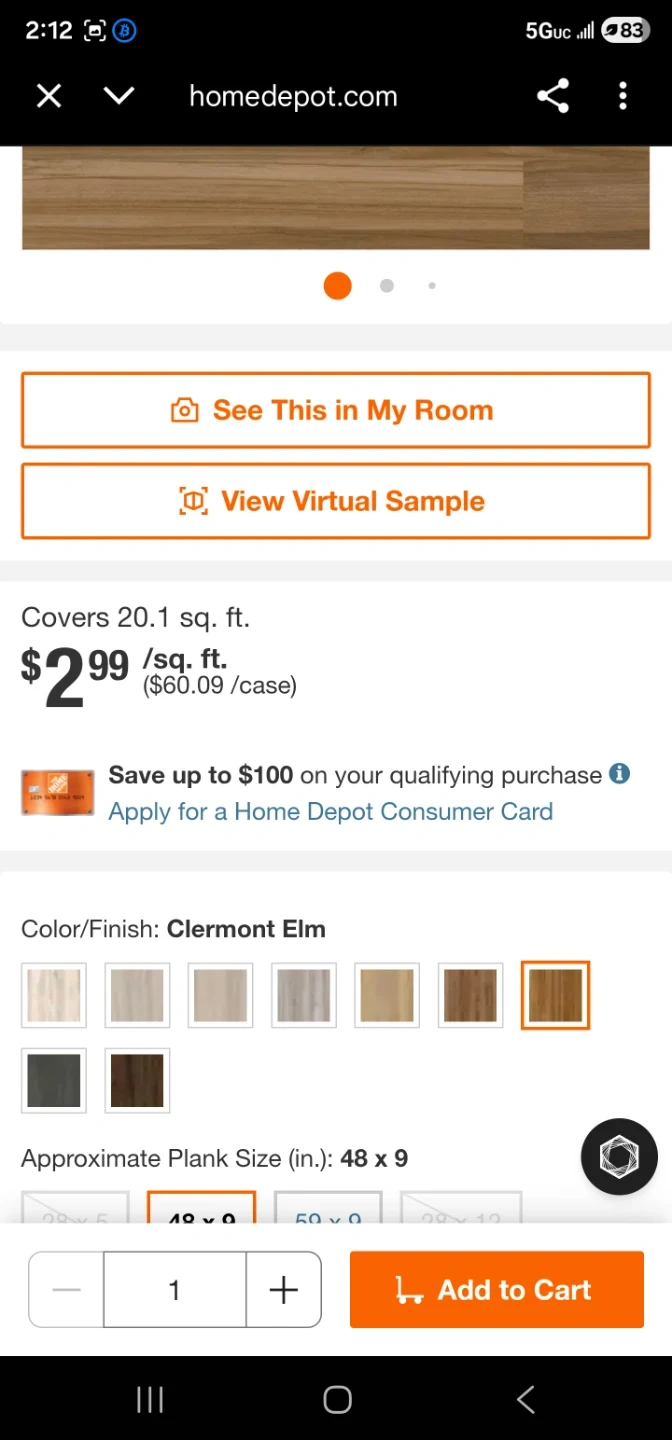Tap the share icon
This screenshot has height=1440, width=672.
pos(552,96)
